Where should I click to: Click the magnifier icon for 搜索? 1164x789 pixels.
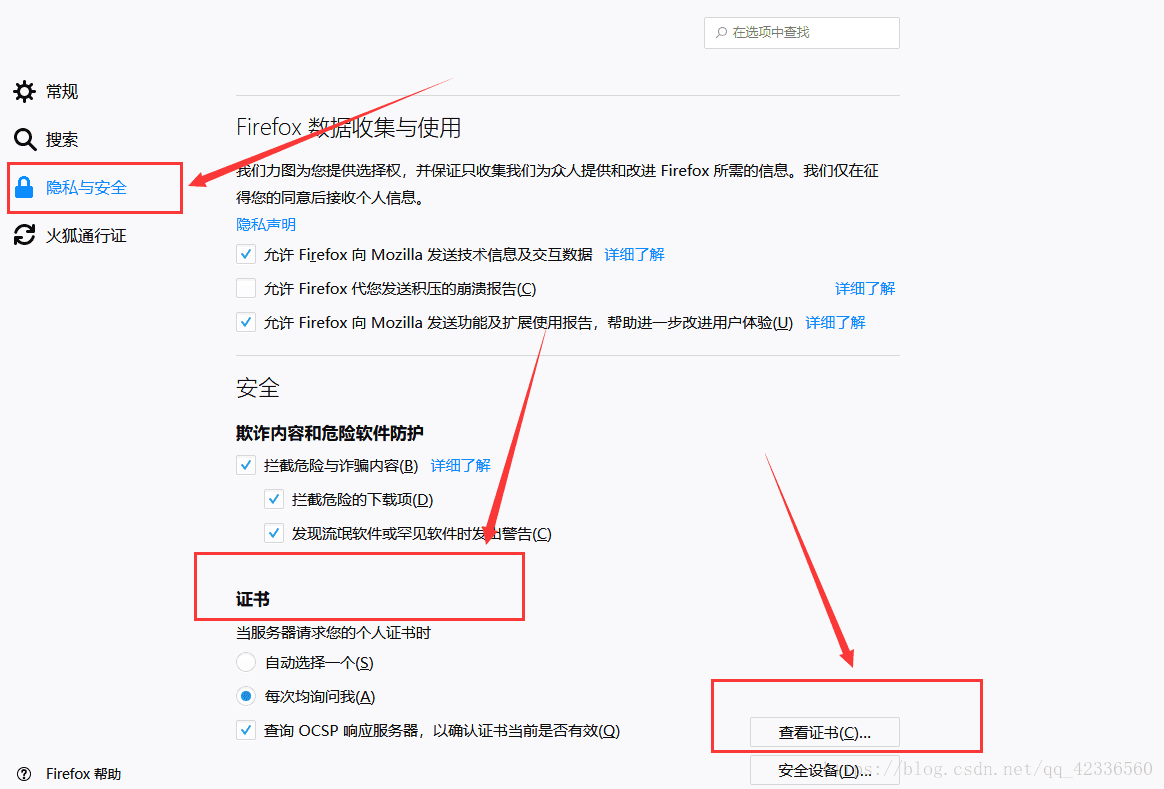pyautogui.click(x=24, y=140)
